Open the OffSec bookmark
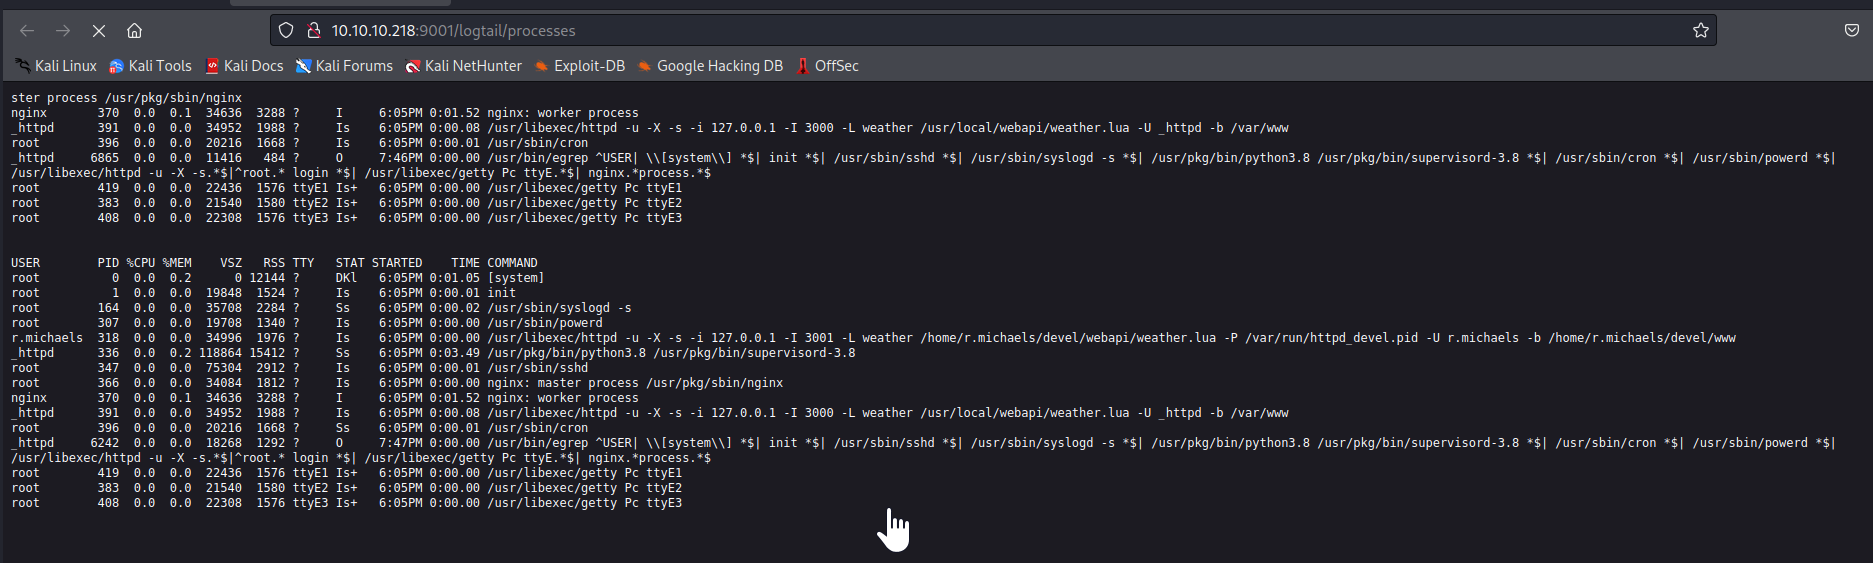 828,66
